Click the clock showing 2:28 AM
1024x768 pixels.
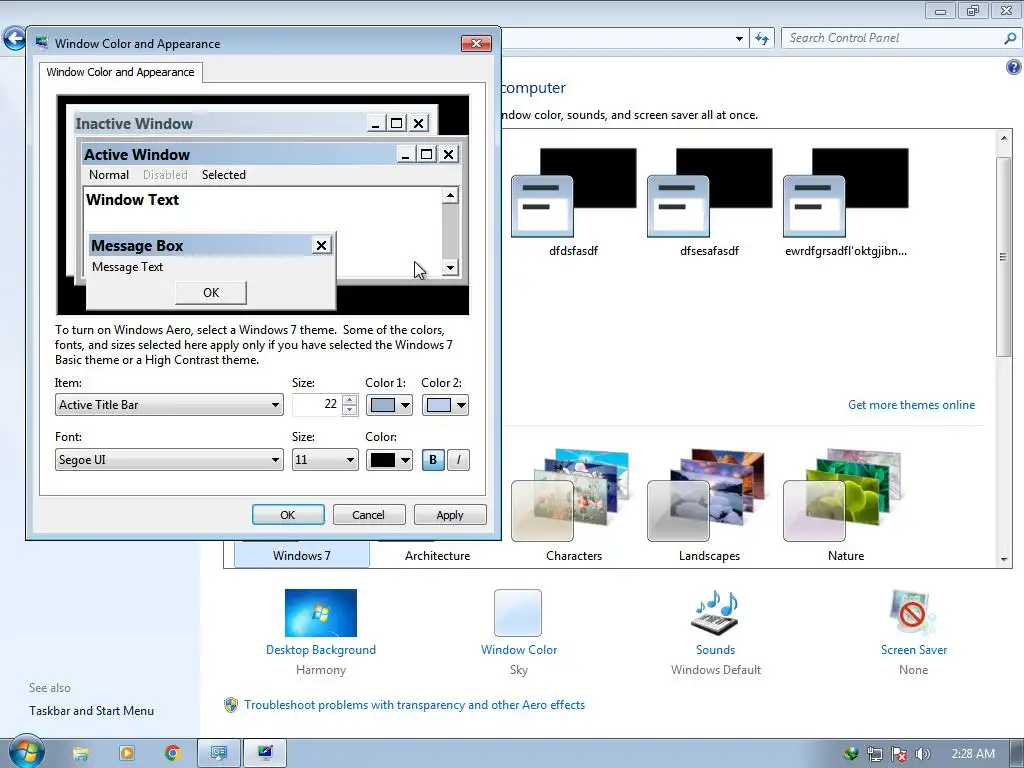[x=973, y=754]
